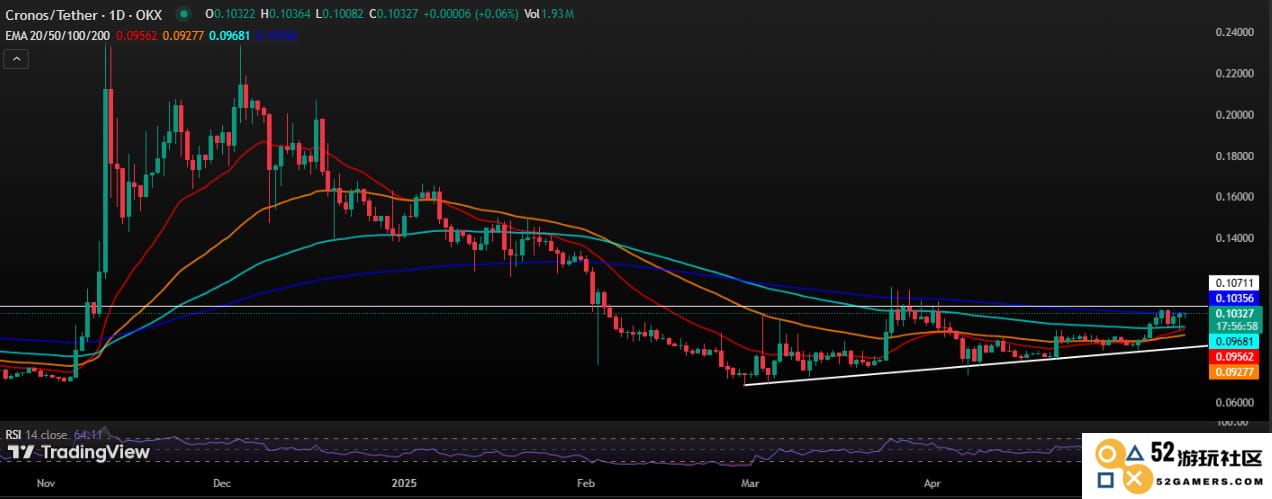The width and height of the screenshot is (1272, 499).
Task: Click the open price value 0.10322
Action: coord(233,14)
